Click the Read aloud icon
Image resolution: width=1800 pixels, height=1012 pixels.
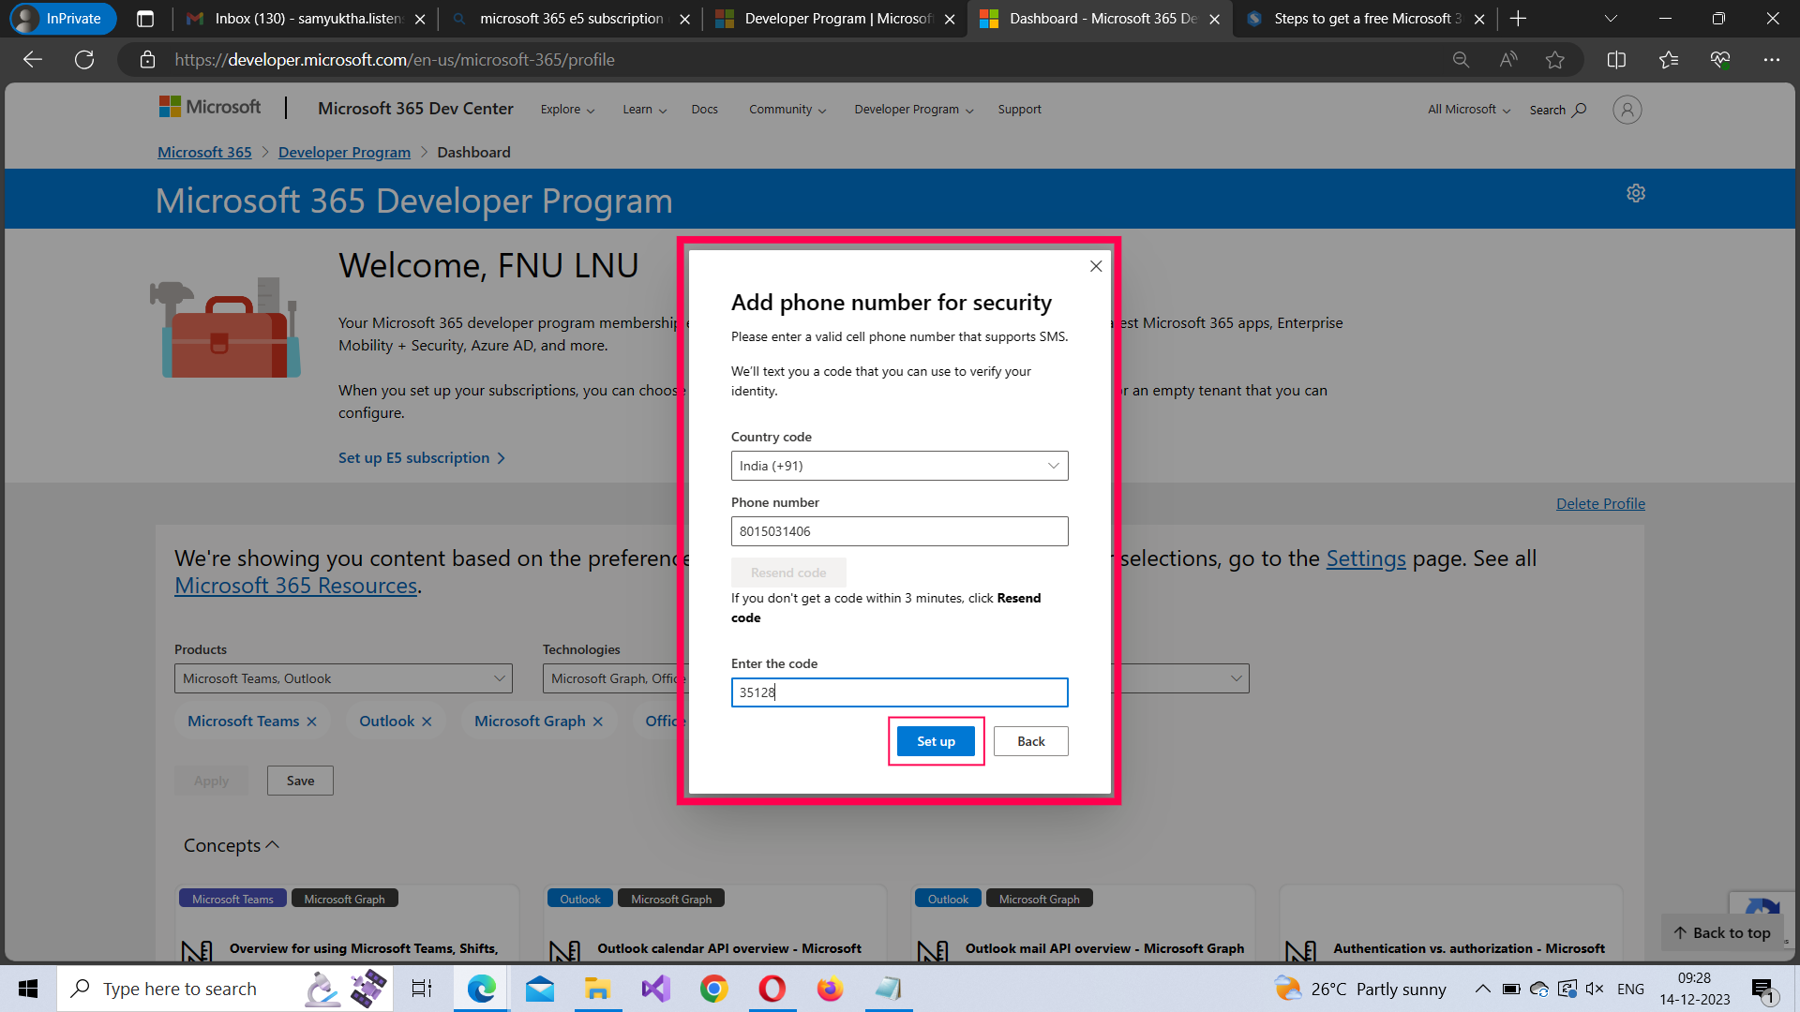pyautogui.click(x=1508, y=60)
